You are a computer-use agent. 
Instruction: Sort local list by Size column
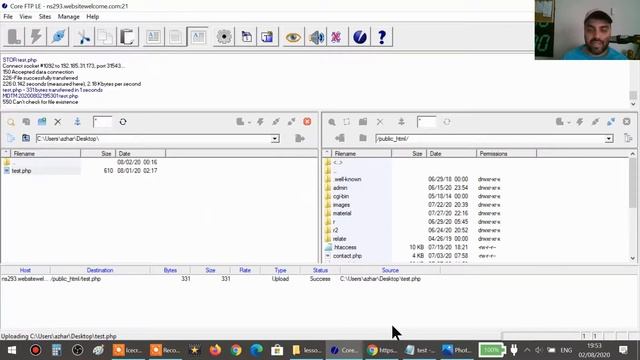(98, 153)
